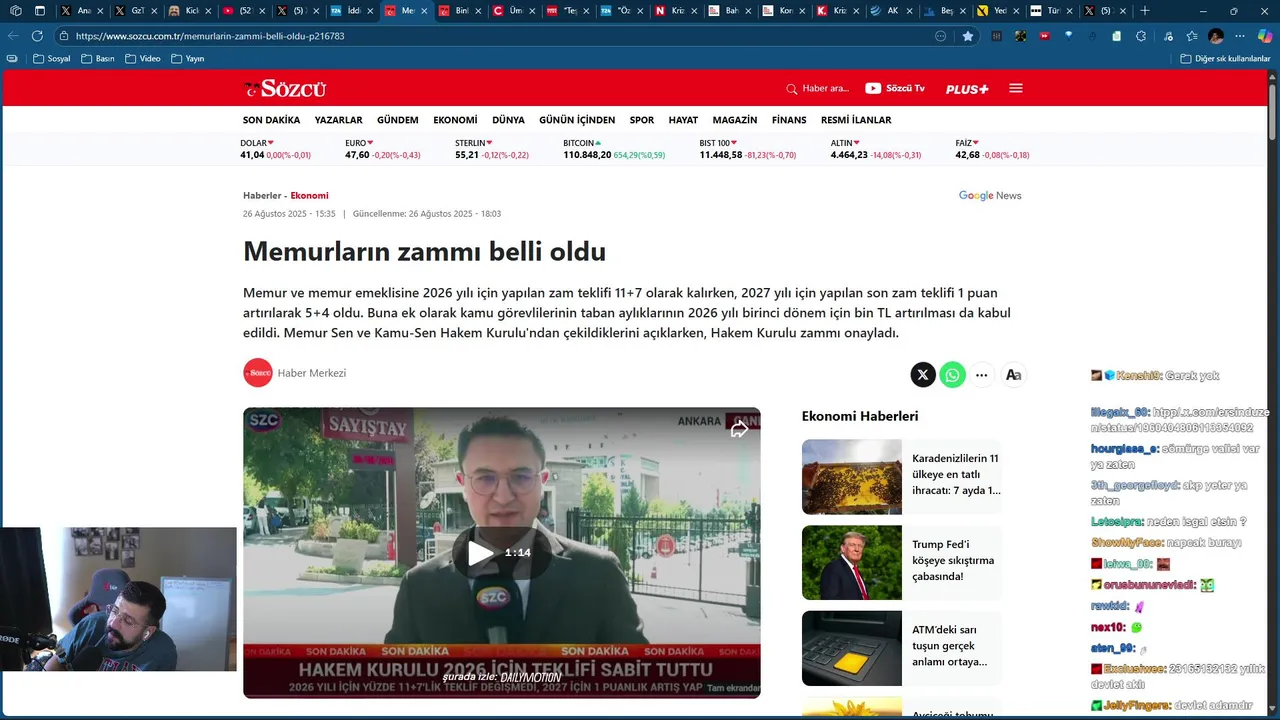
Task: Go to the HAYAT section
Action: [x=683, y=120]
